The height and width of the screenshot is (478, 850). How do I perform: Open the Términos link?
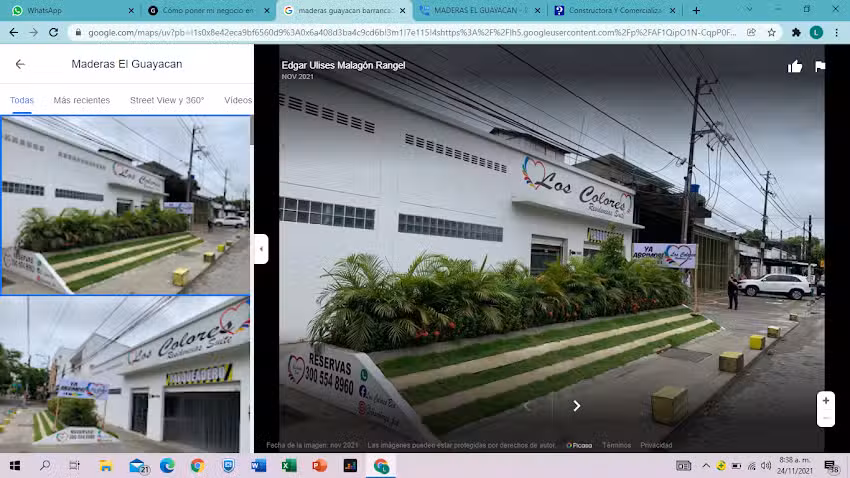coord(616,445)
